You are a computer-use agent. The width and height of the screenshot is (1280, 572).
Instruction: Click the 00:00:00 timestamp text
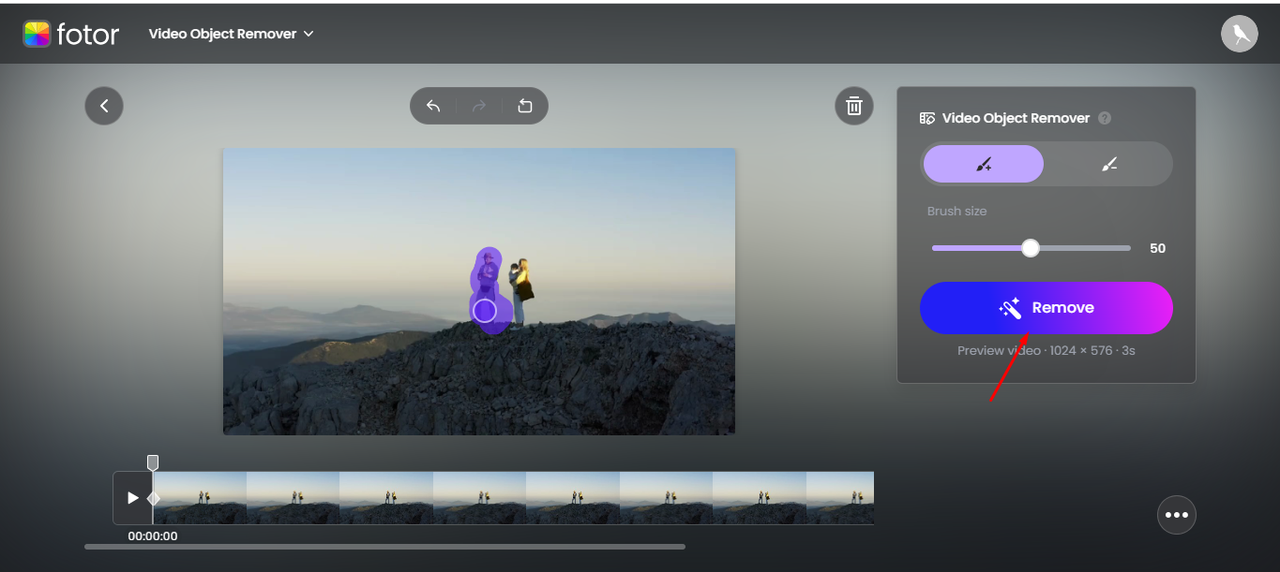pos(153,536)
